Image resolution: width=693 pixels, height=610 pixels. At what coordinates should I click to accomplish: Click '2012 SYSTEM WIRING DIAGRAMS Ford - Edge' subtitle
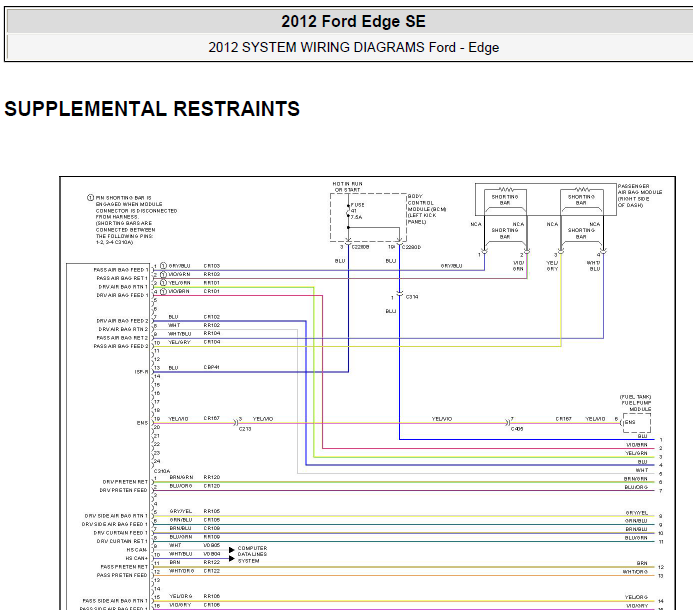tap(354, 47)
